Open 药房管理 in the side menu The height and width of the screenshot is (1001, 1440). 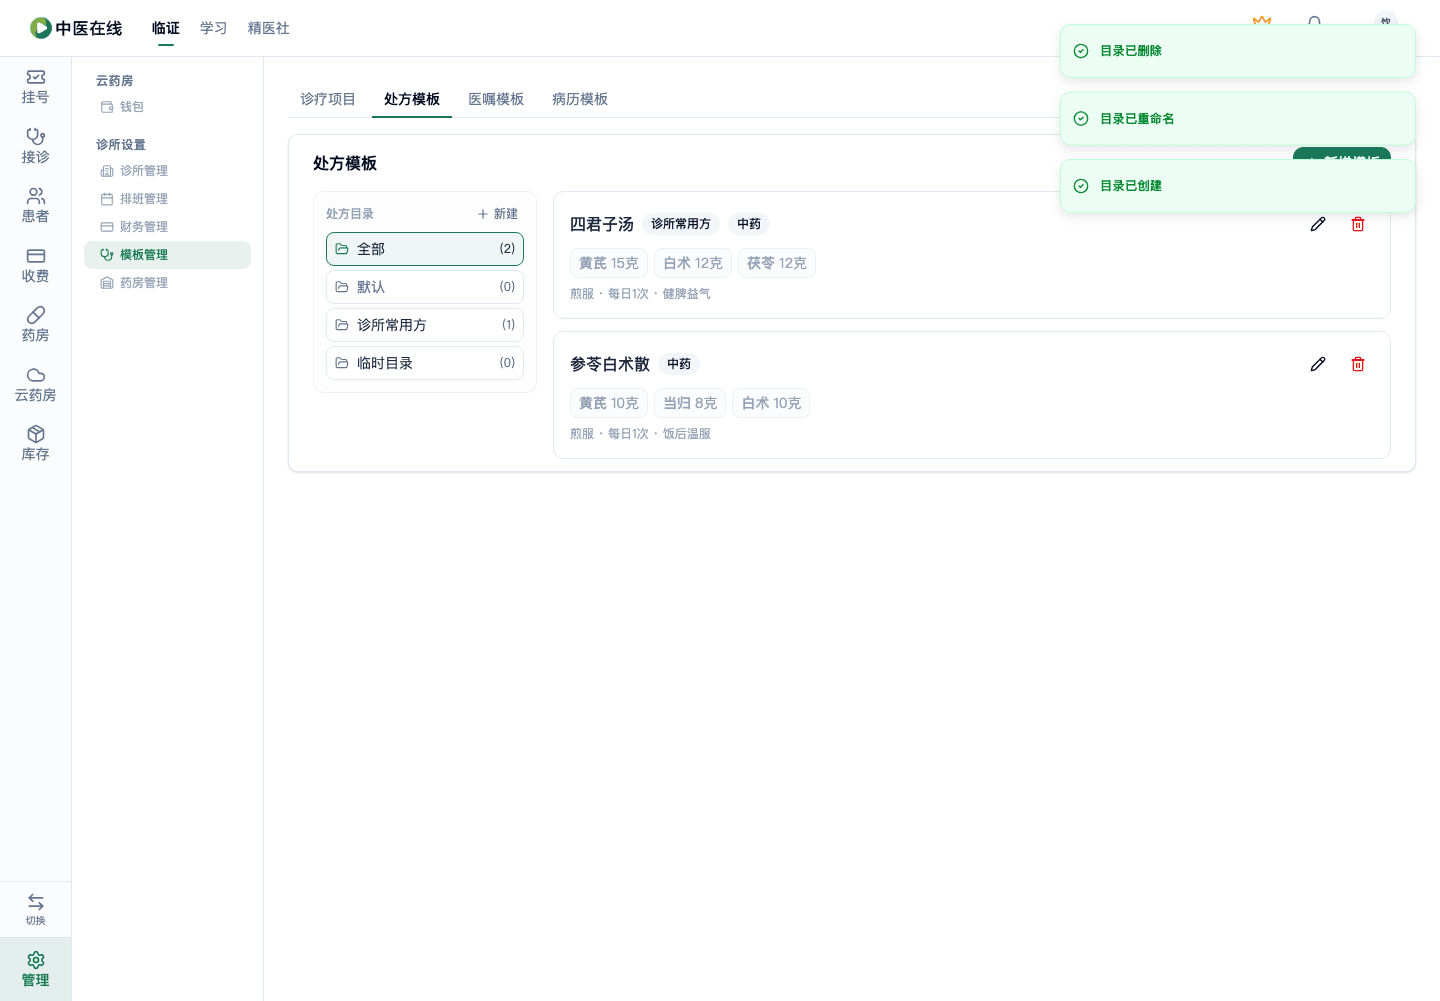point(167,283)
